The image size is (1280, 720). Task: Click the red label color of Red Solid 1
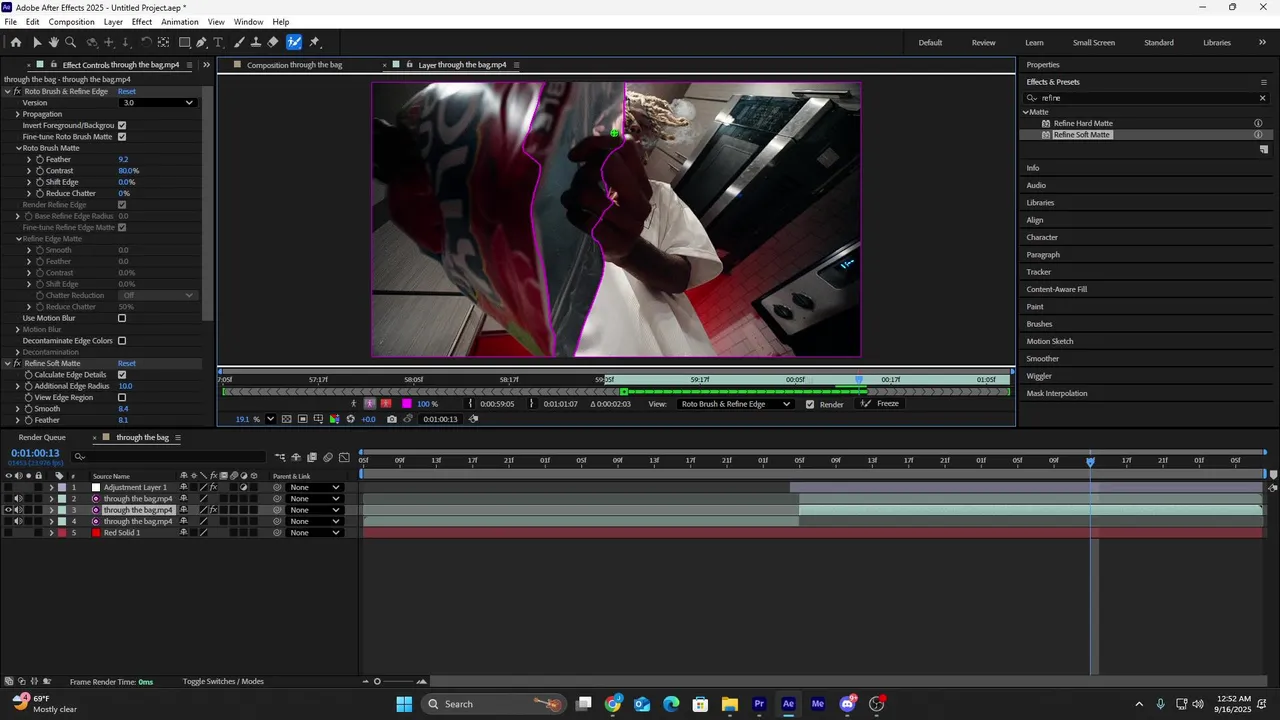point(61,533)
